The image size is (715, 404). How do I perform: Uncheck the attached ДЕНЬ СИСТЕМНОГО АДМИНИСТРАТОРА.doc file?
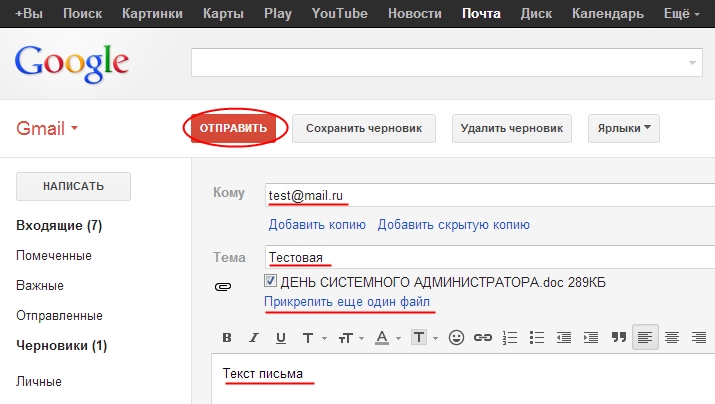[270, 280]
